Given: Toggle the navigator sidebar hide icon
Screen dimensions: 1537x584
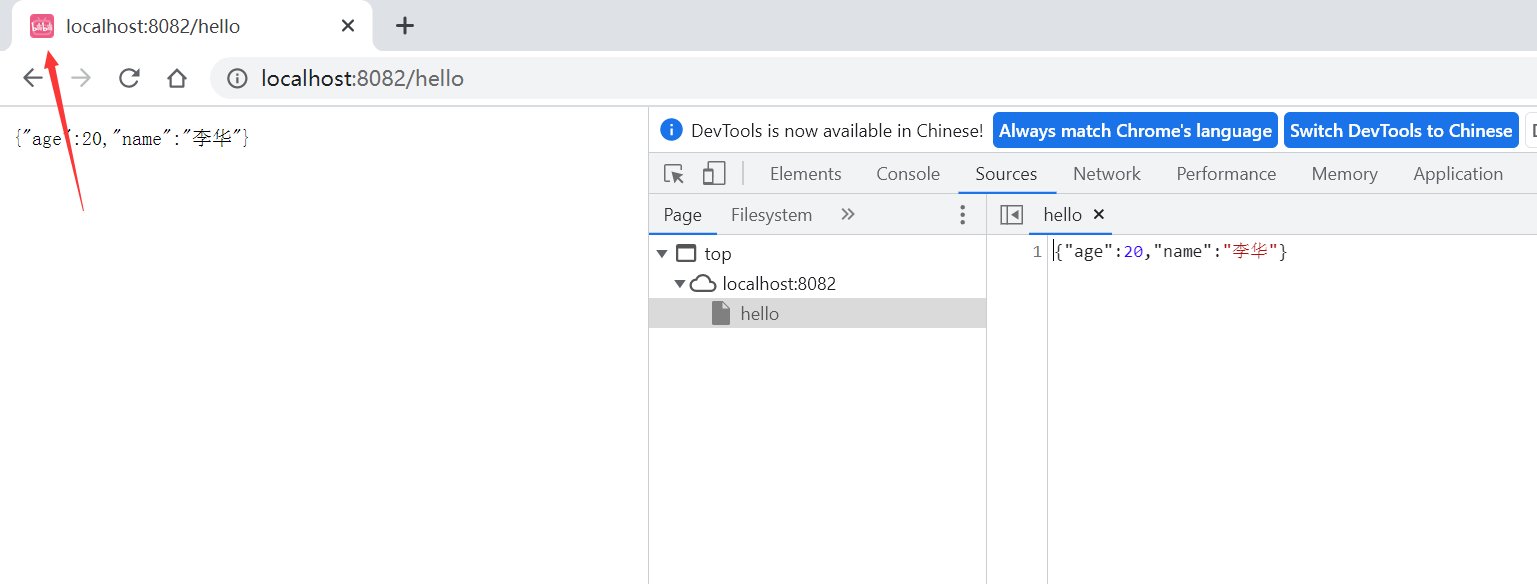Looking at the screenshot, I should tap(1011, 215).
